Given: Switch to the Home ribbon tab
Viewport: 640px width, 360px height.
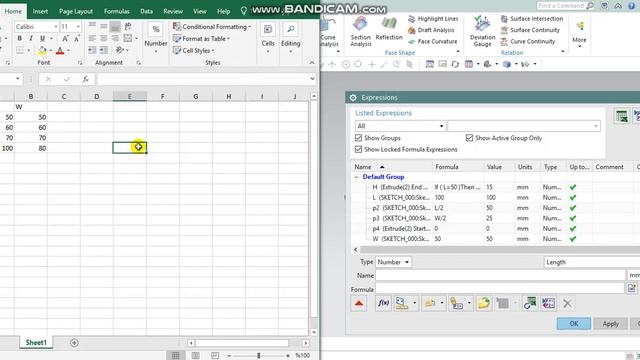Looking at the screenshot, I should point(13,11).
